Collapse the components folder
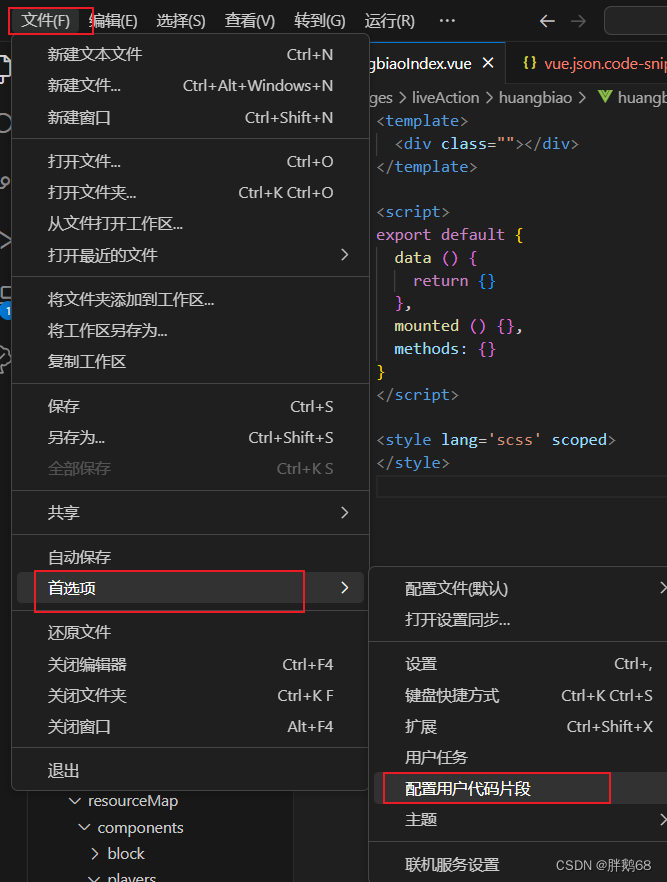Image resolution: width=667 pixels, height=882 pixels. 84,827
